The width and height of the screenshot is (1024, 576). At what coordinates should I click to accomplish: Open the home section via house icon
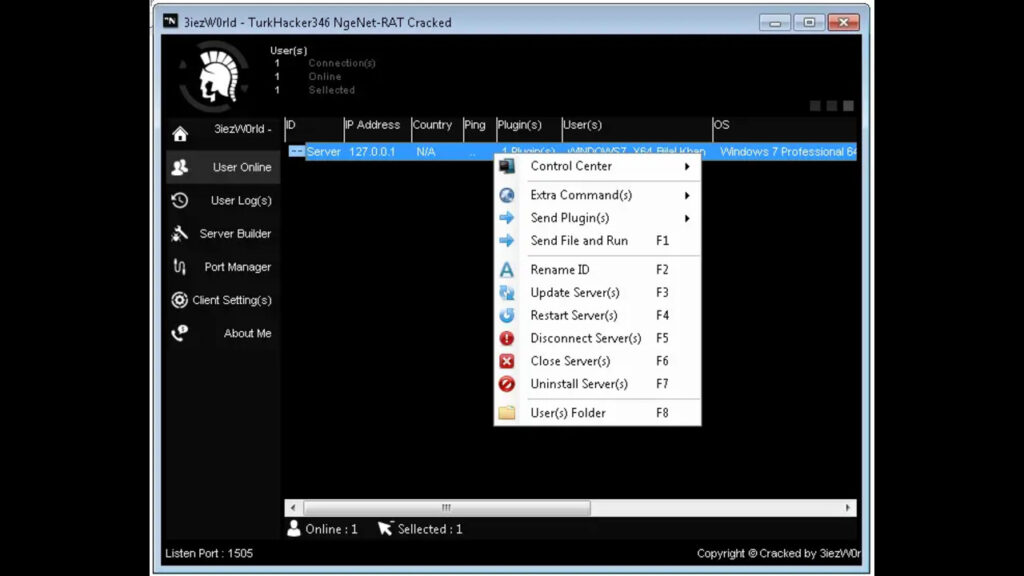pyautogui.click(x=180, y=133)
